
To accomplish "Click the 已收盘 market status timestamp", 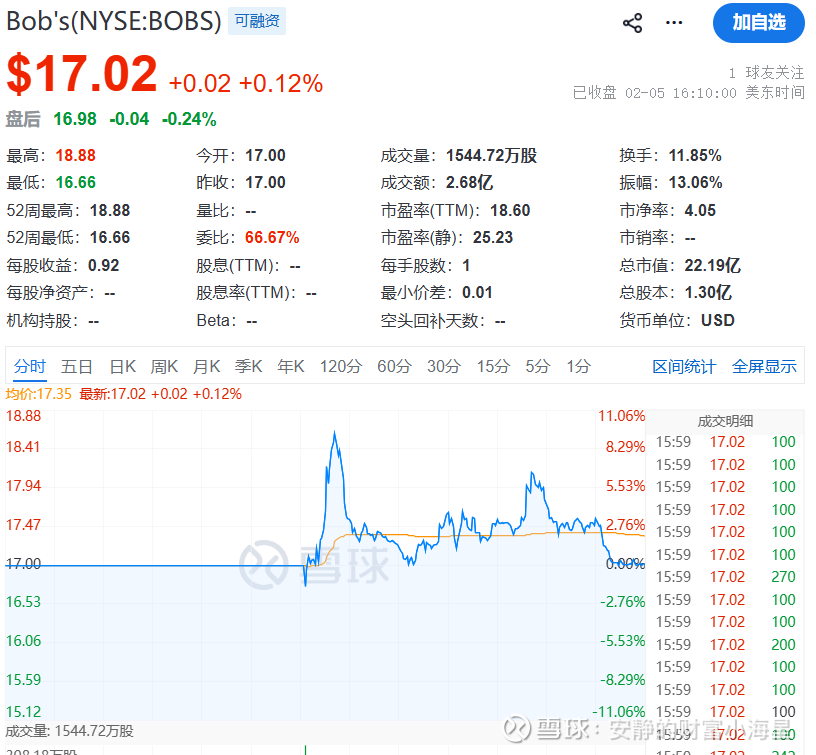I will 688,93.
